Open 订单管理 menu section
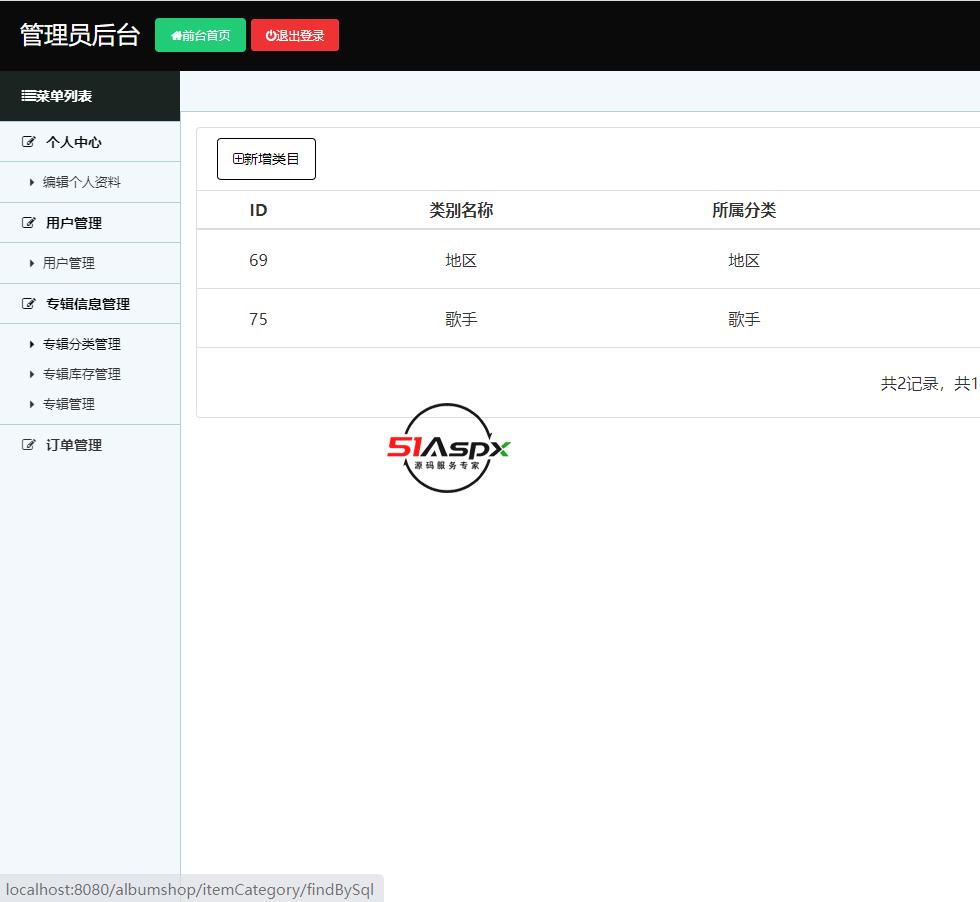This screenshot has height=902, width=980. tap(73, 445)
